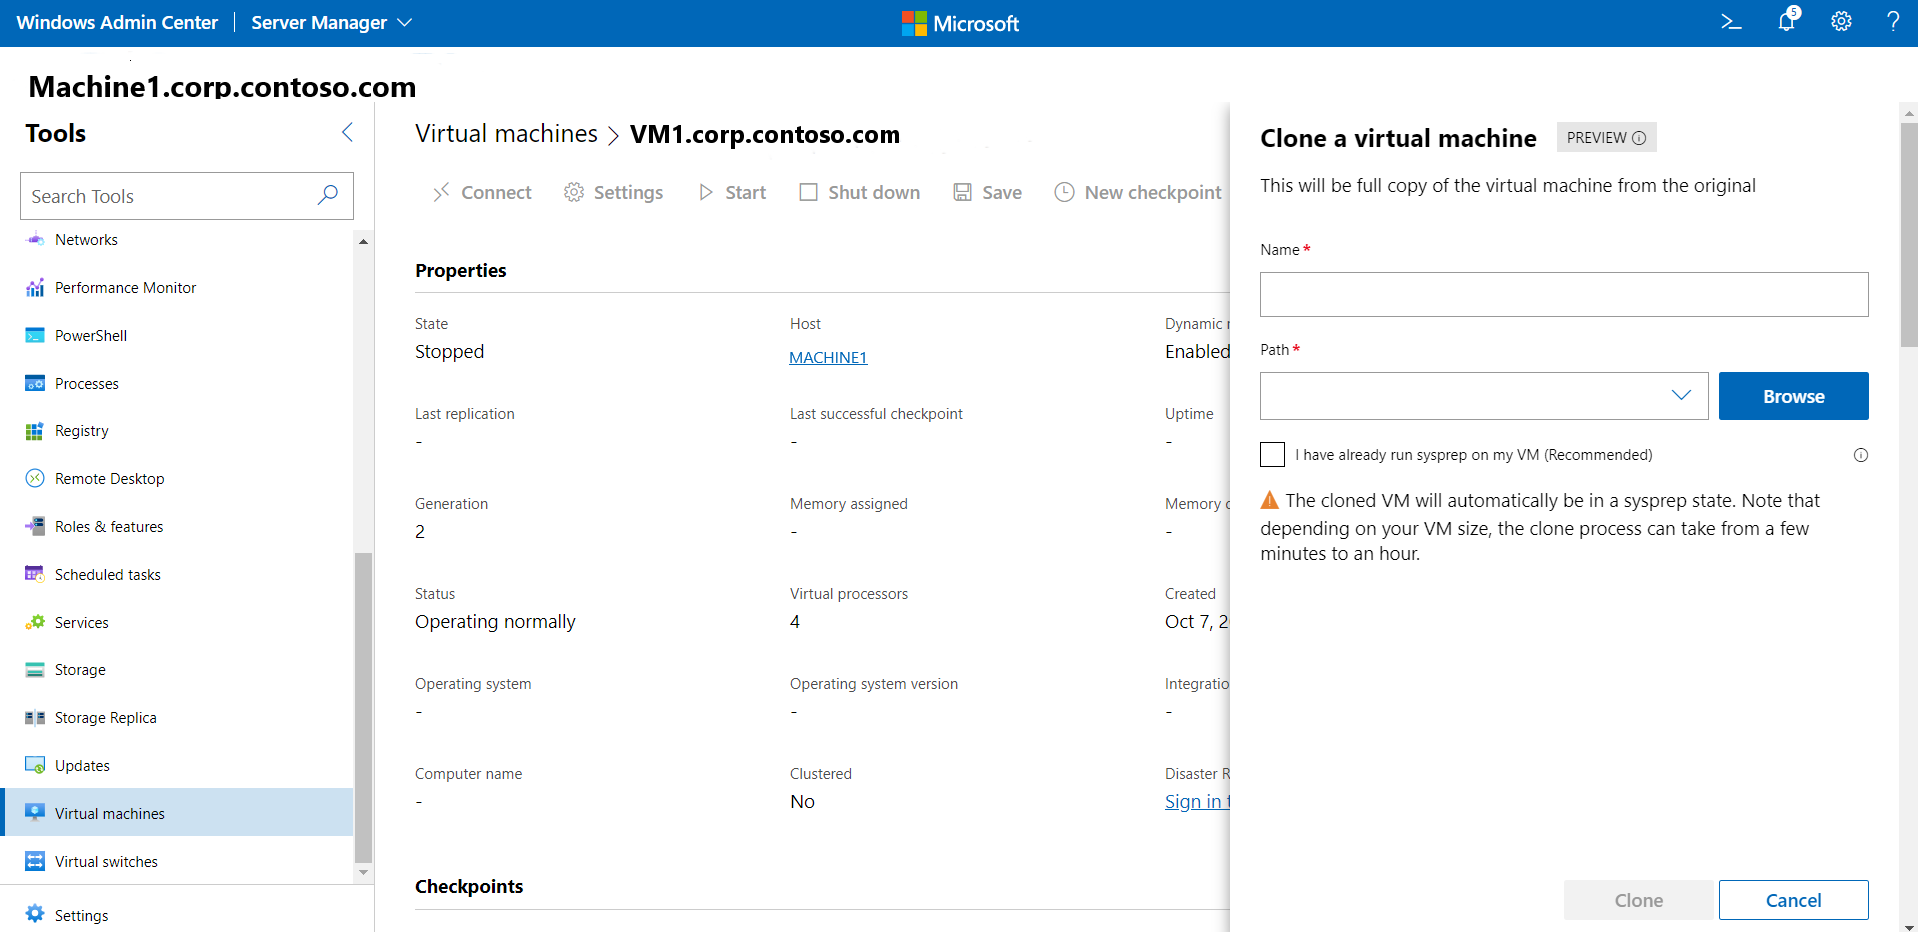Click Cancel in the clone panel
This screenshot has width=1918, height=932.
pos(1793,900)
